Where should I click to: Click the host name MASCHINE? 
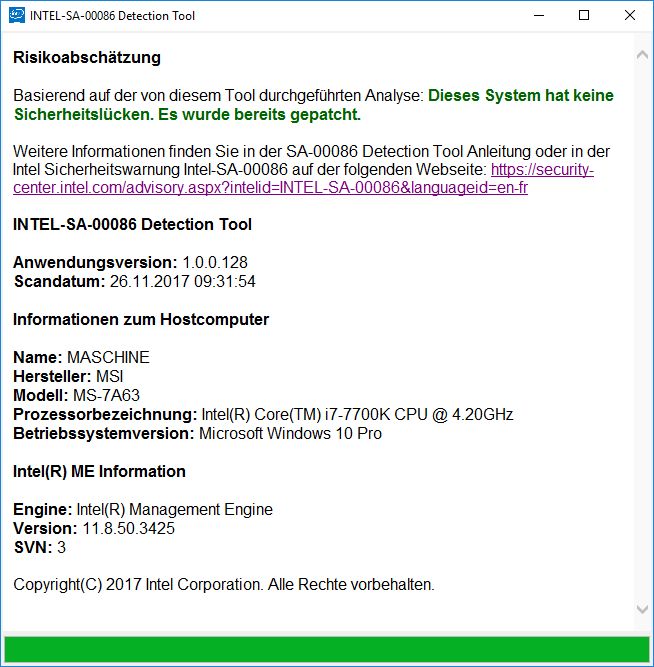click(109, 357)
